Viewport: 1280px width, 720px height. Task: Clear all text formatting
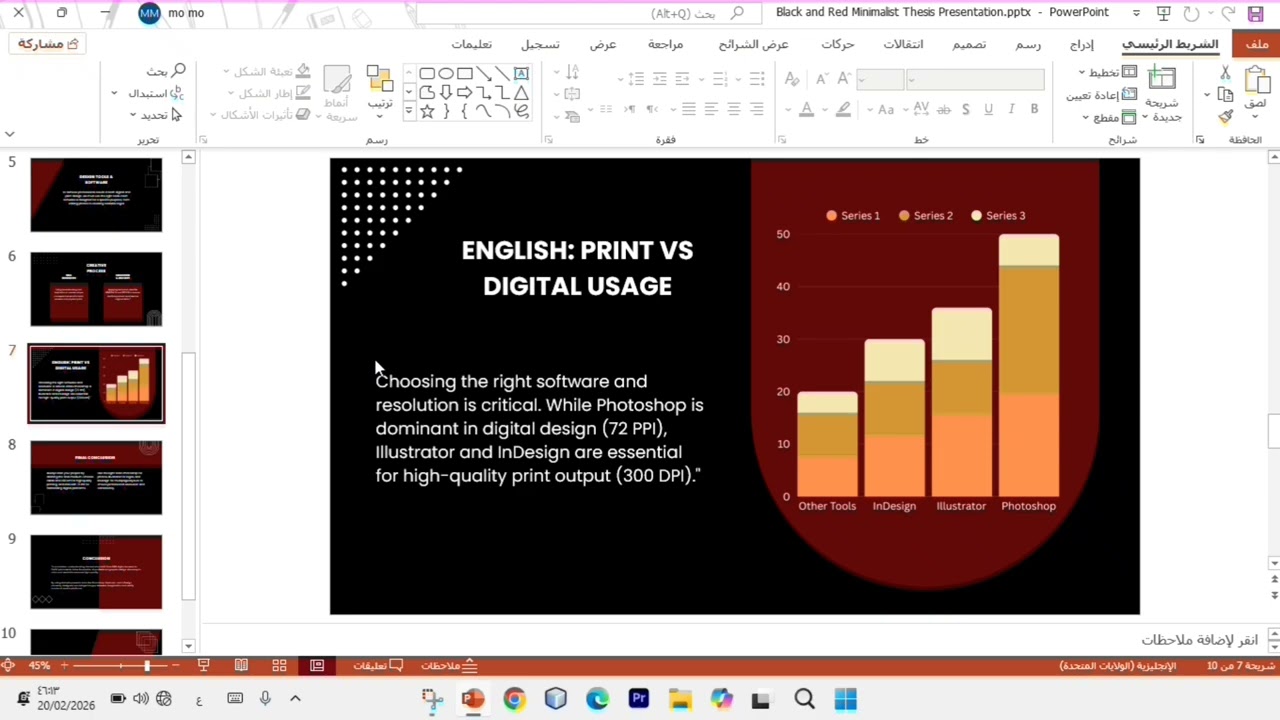point(792,79)
